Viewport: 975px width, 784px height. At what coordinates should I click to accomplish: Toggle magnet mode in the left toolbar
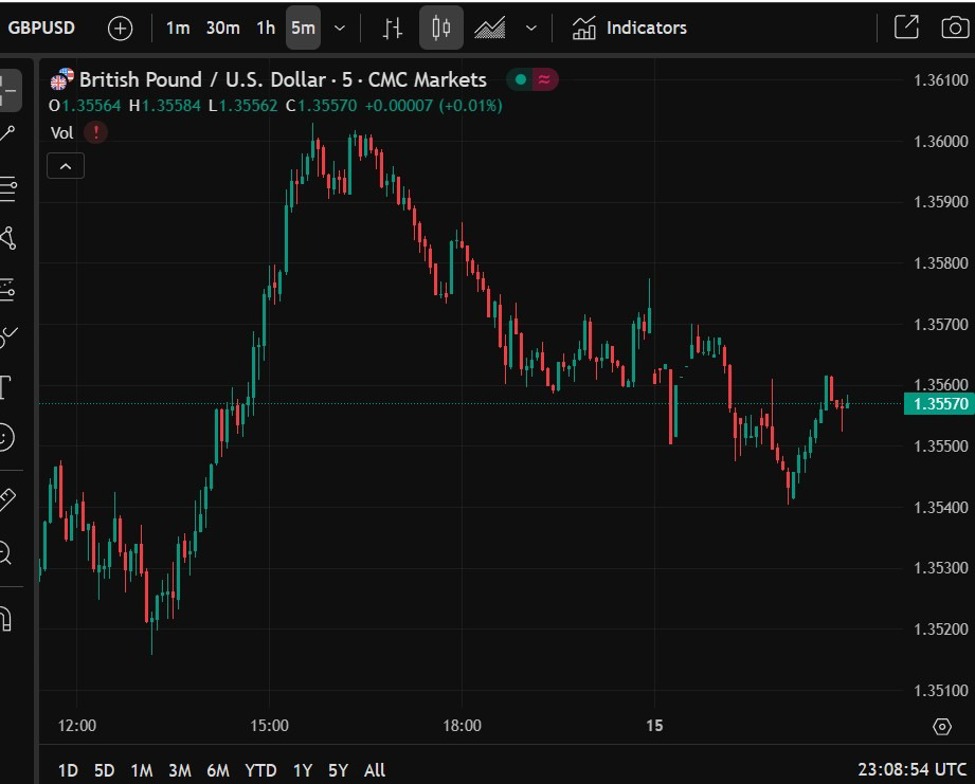pyautogui.click(x=6, y=619)
